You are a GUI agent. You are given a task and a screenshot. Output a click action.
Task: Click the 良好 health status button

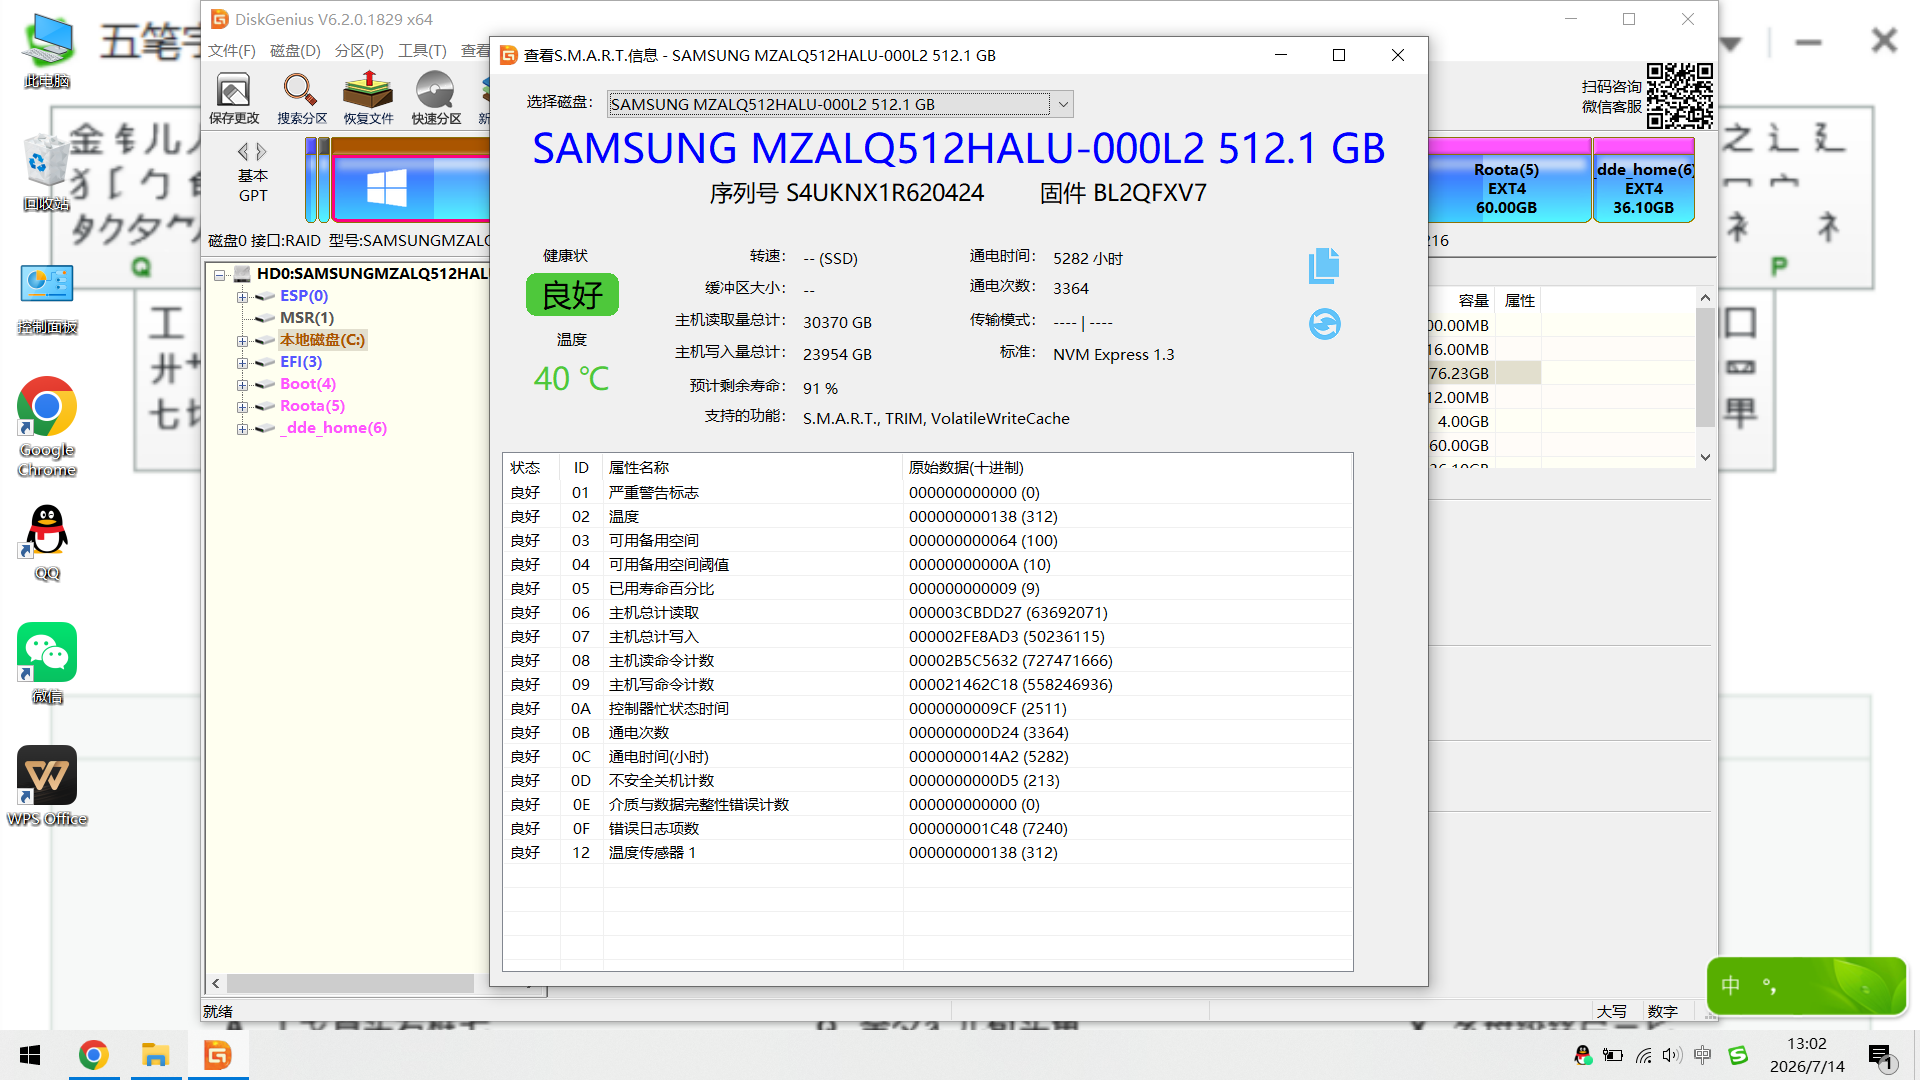pyautogui.click(x=572, y=295)
